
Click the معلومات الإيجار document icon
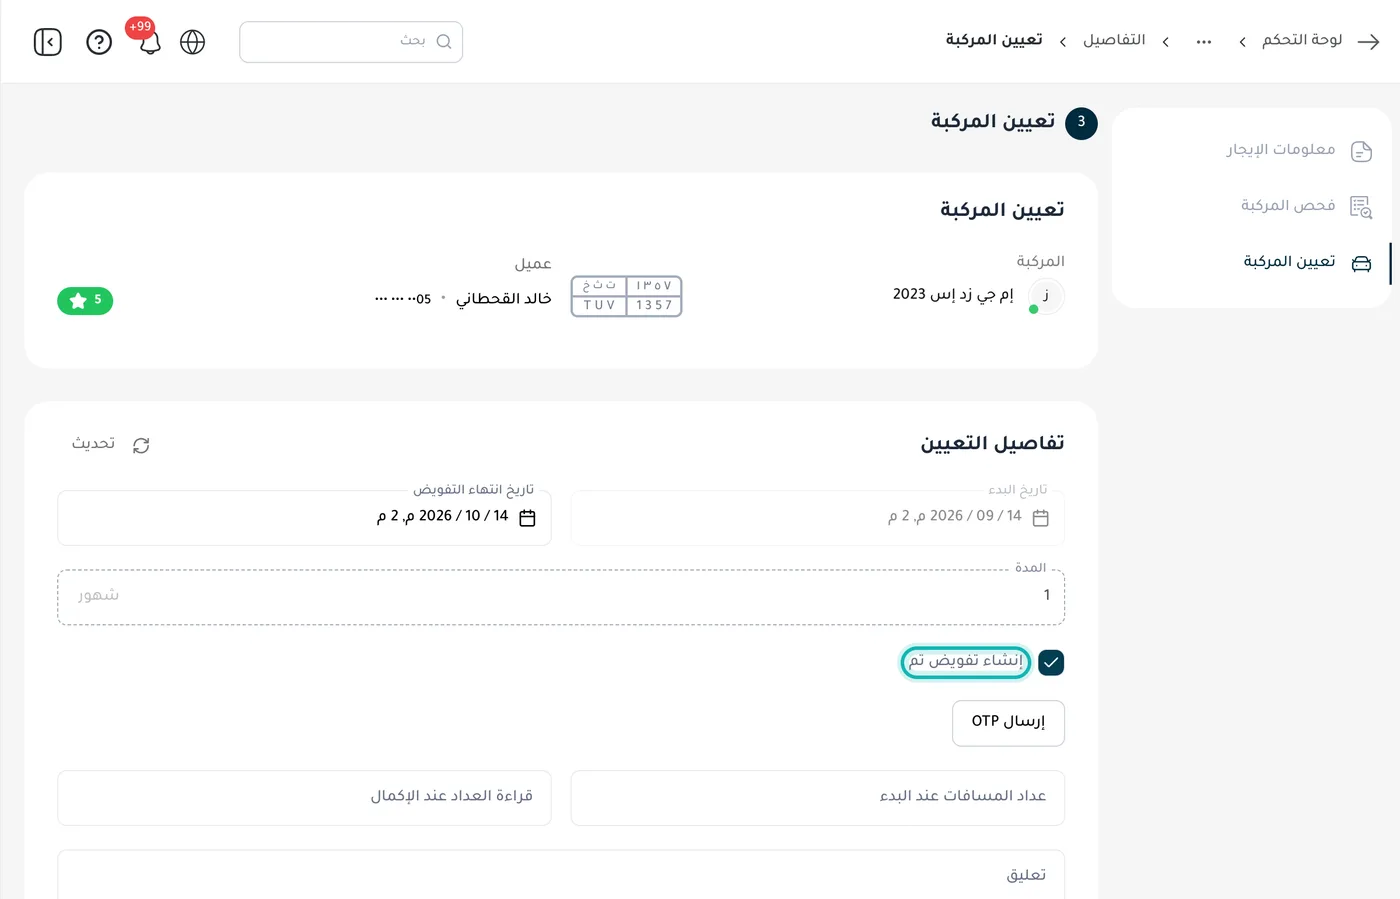[1361, 151]
